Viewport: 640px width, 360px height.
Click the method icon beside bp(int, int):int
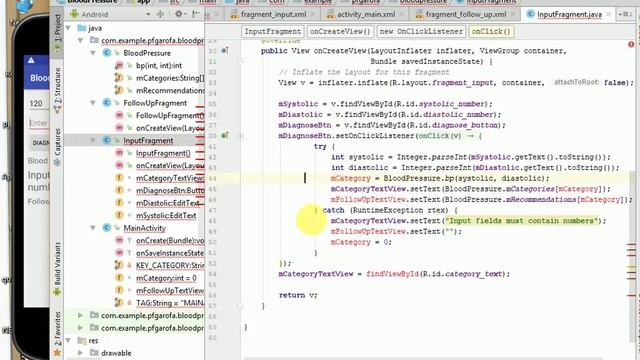pyautogui.click(x=119, y=65)
